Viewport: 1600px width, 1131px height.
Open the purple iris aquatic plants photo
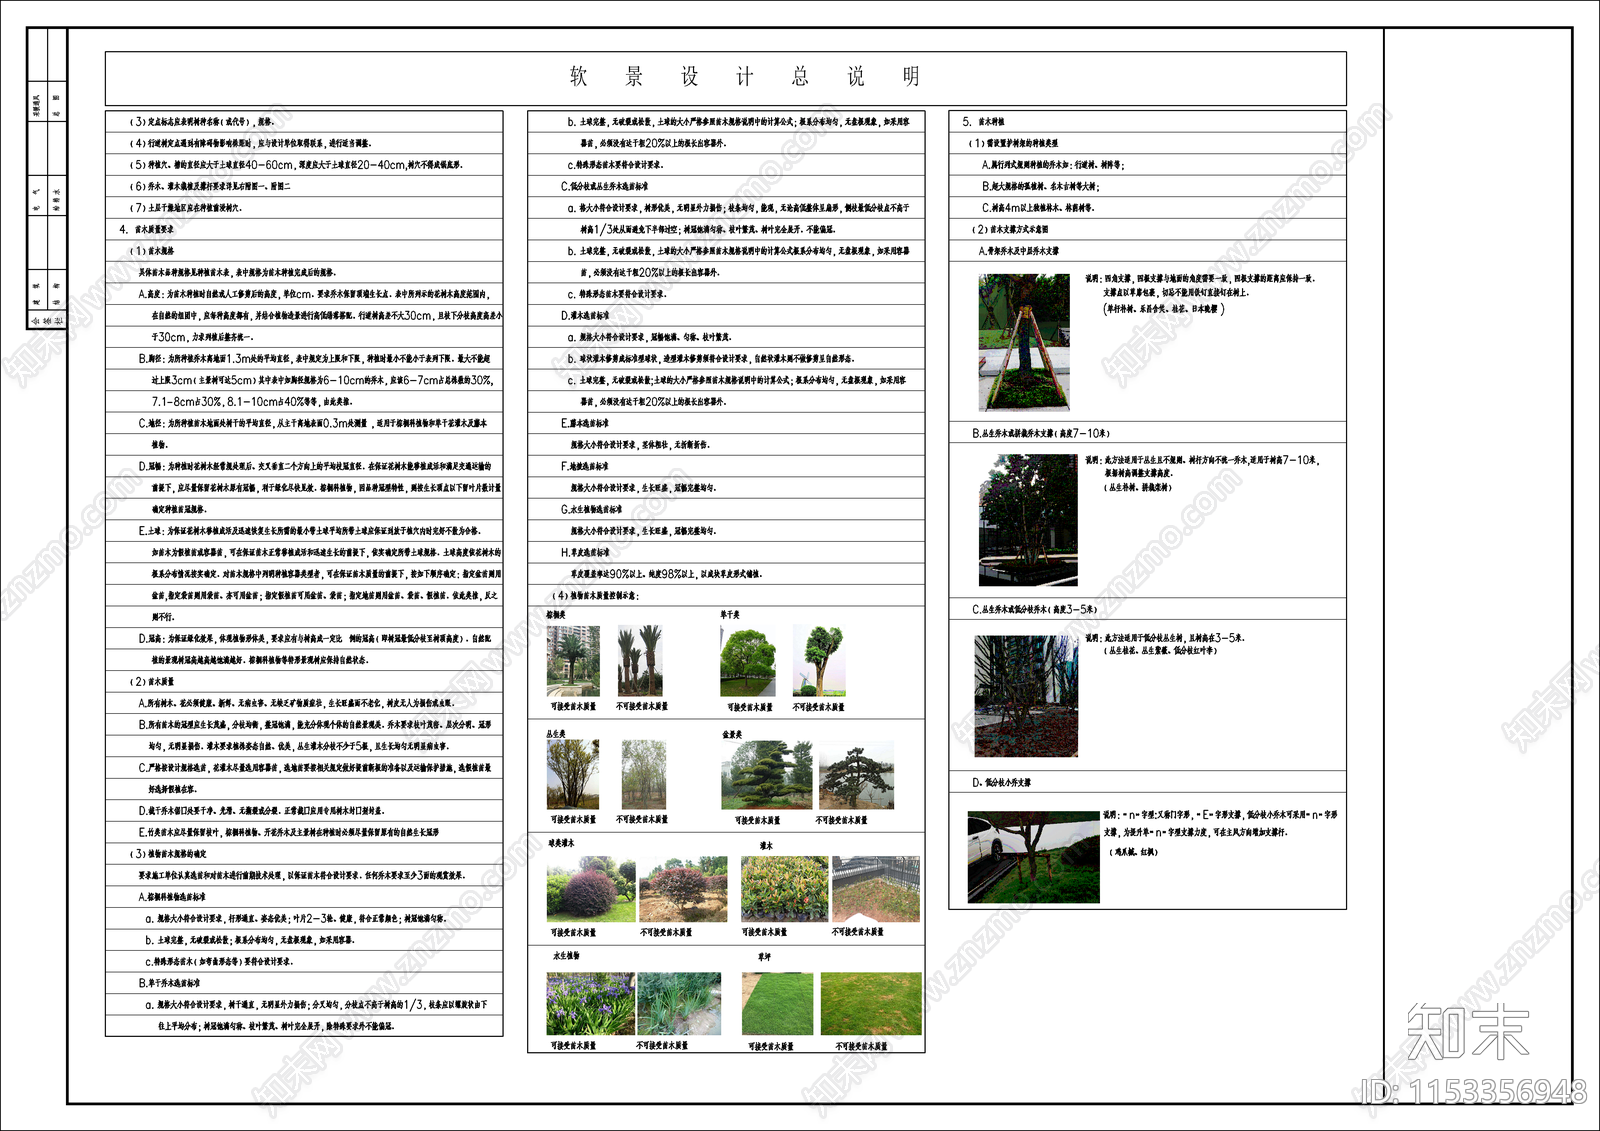[x=591, y=1004]
